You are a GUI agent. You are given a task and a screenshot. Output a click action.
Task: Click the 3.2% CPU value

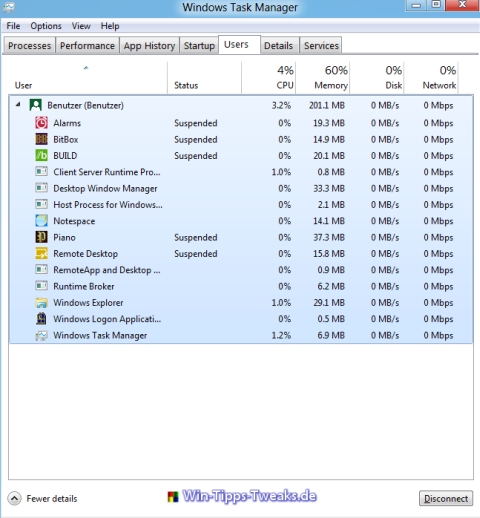pos(281,105)
